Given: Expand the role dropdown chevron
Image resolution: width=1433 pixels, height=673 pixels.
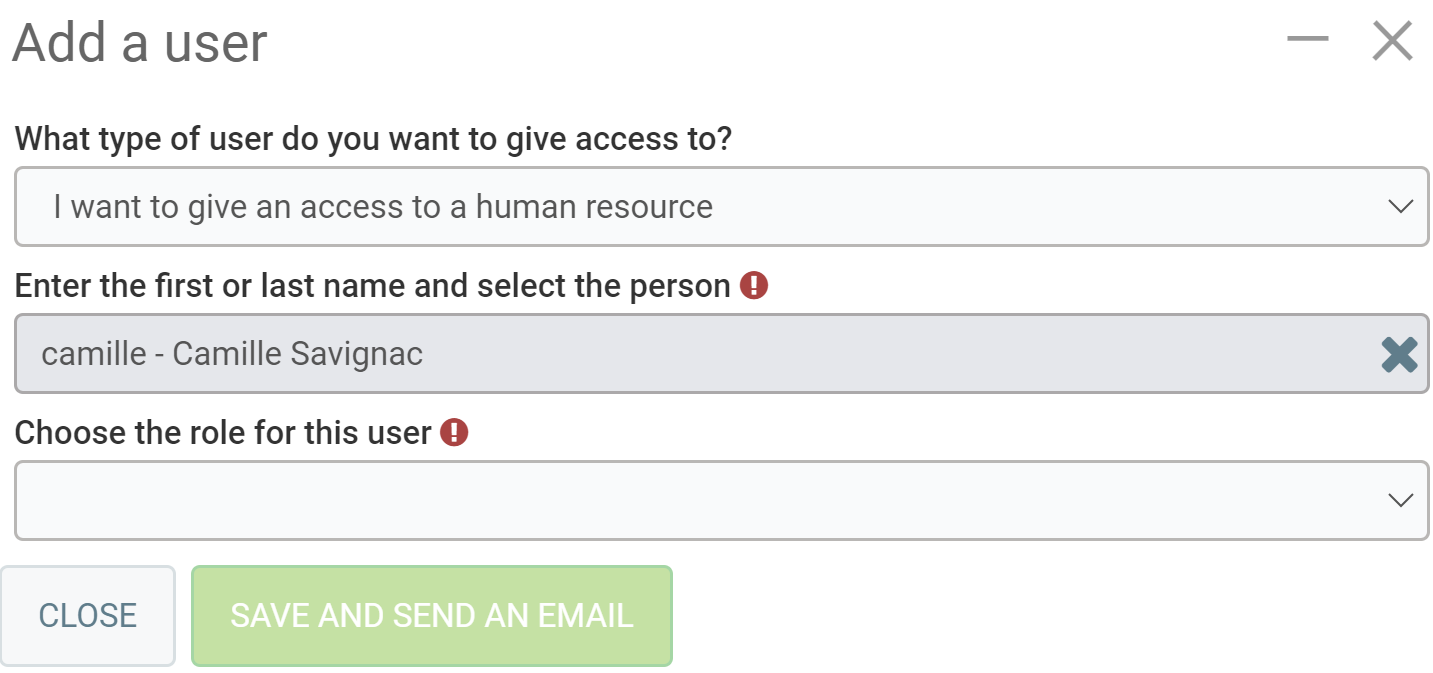Looking at the screenshot, I should [1400, 500].
